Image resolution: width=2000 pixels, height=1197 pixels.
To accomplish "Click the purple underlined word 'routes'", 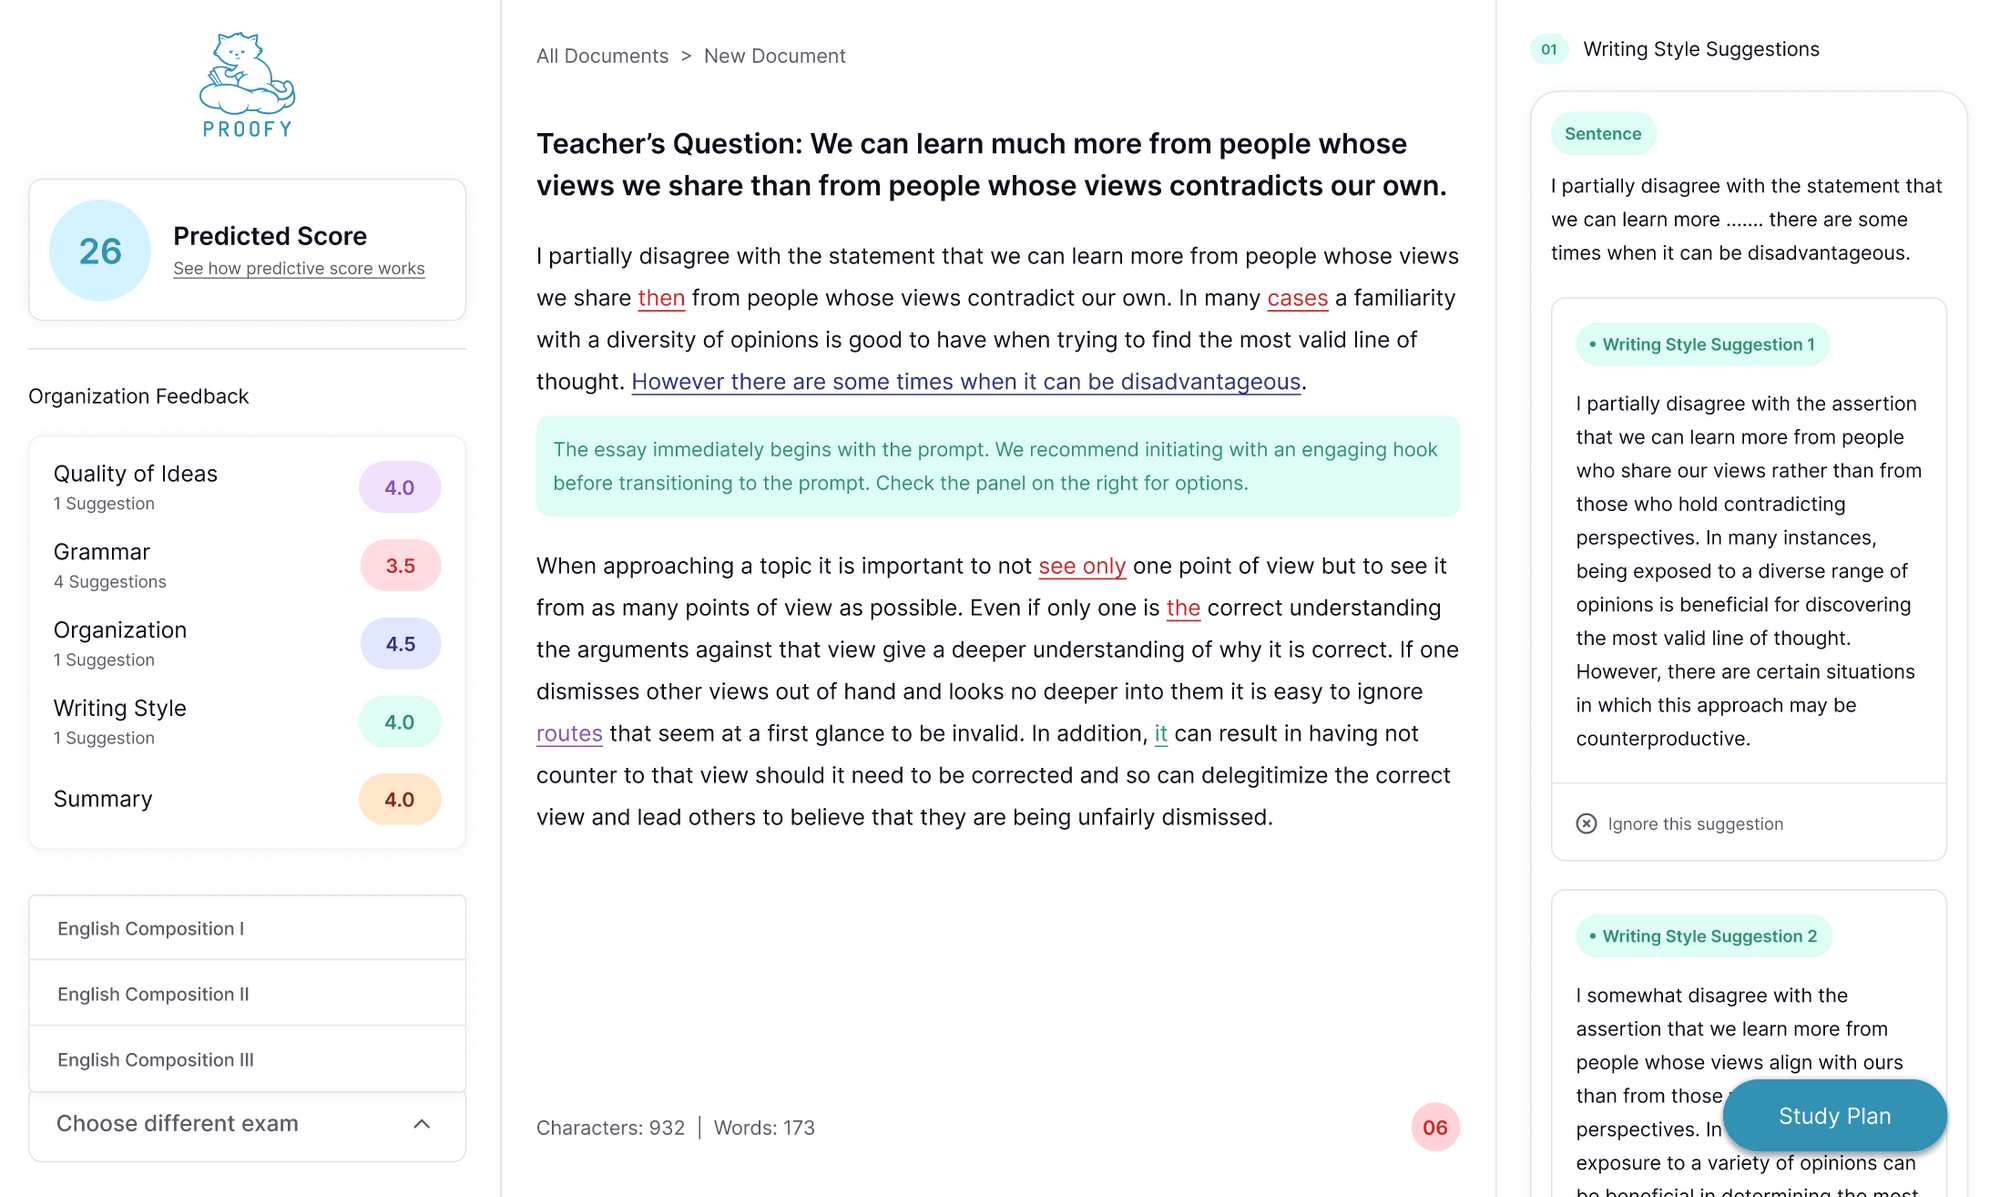I will (x=569, y=733).
